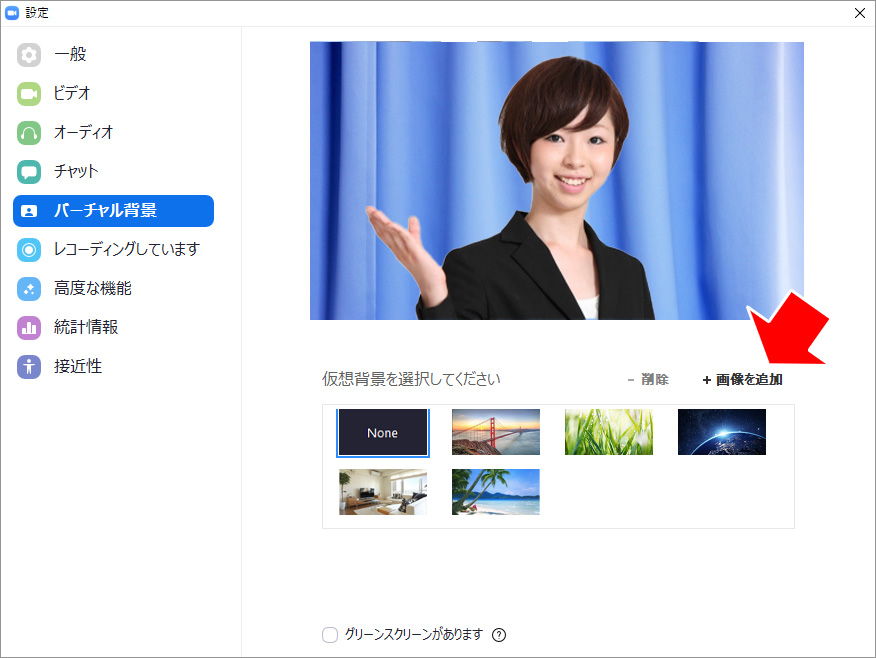876x658 pixels.
Task: Pick the tropical beach palm background
Action: 495,492
